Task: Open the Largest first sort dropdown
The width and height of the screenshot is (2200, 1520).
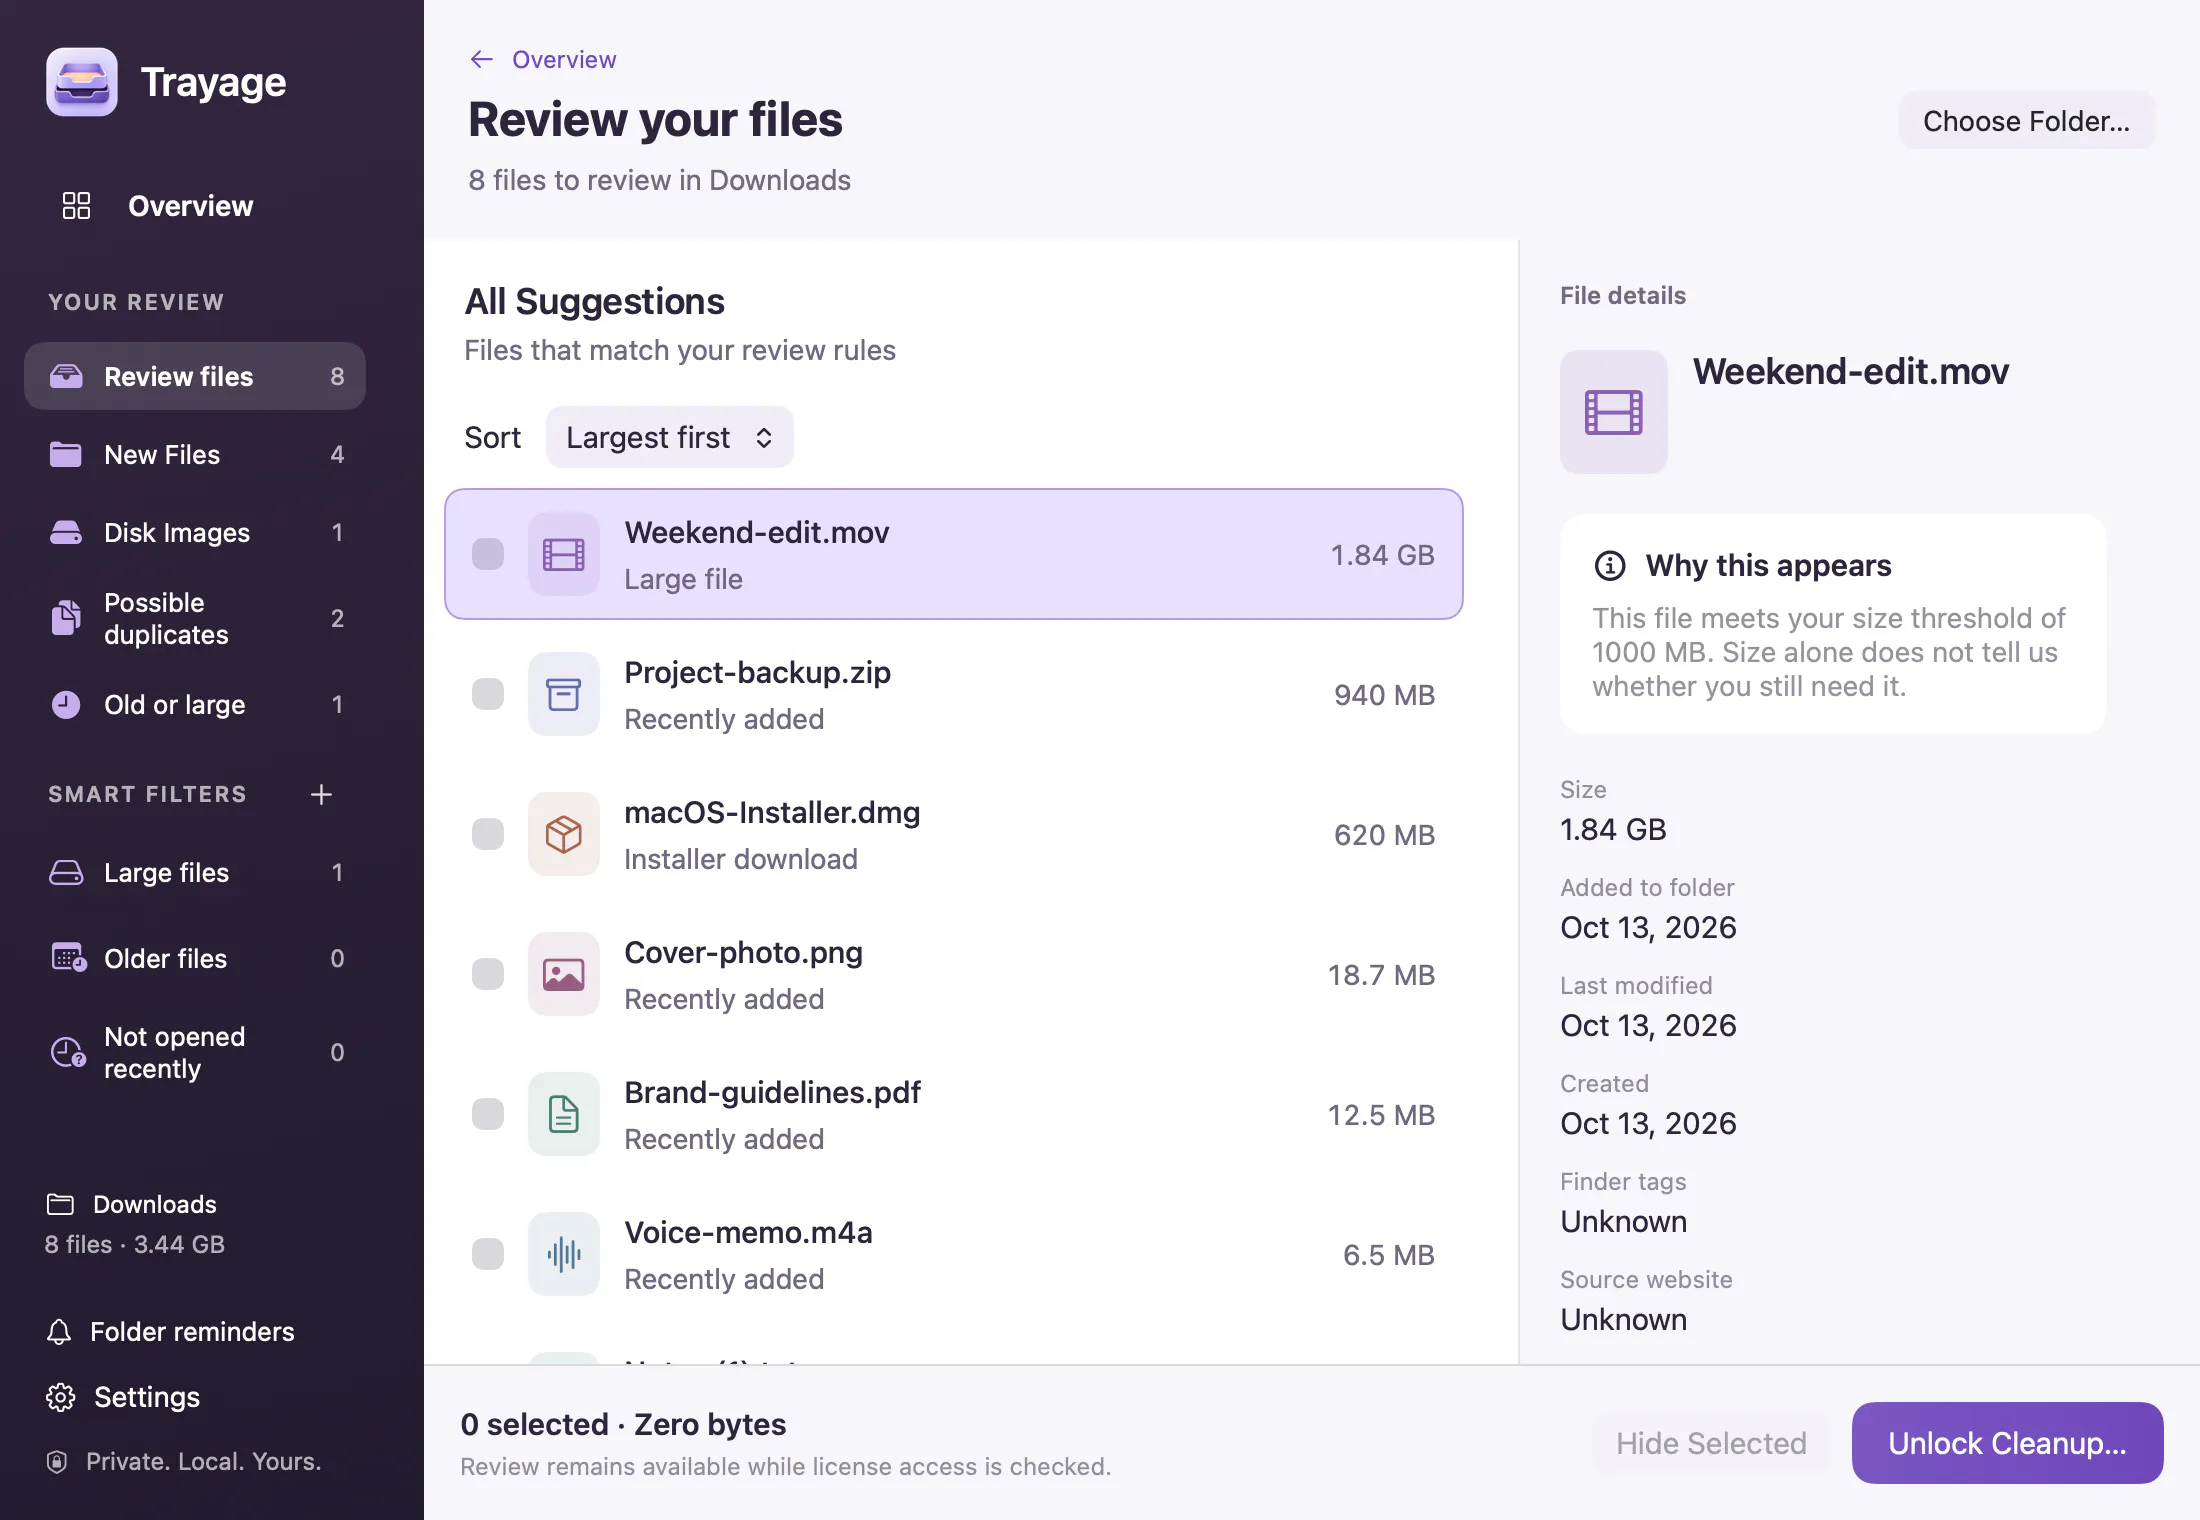Action: click(x=669, y=437)
